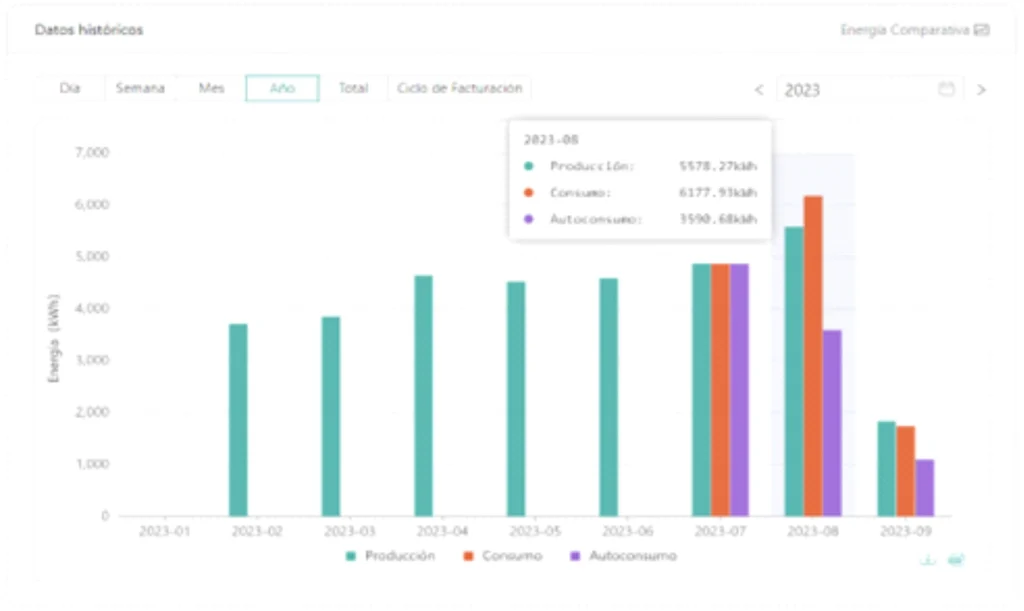Viewport: 1024px width, 611px height.
Task: Open the Energía Comparativa link
Action: 905,30
